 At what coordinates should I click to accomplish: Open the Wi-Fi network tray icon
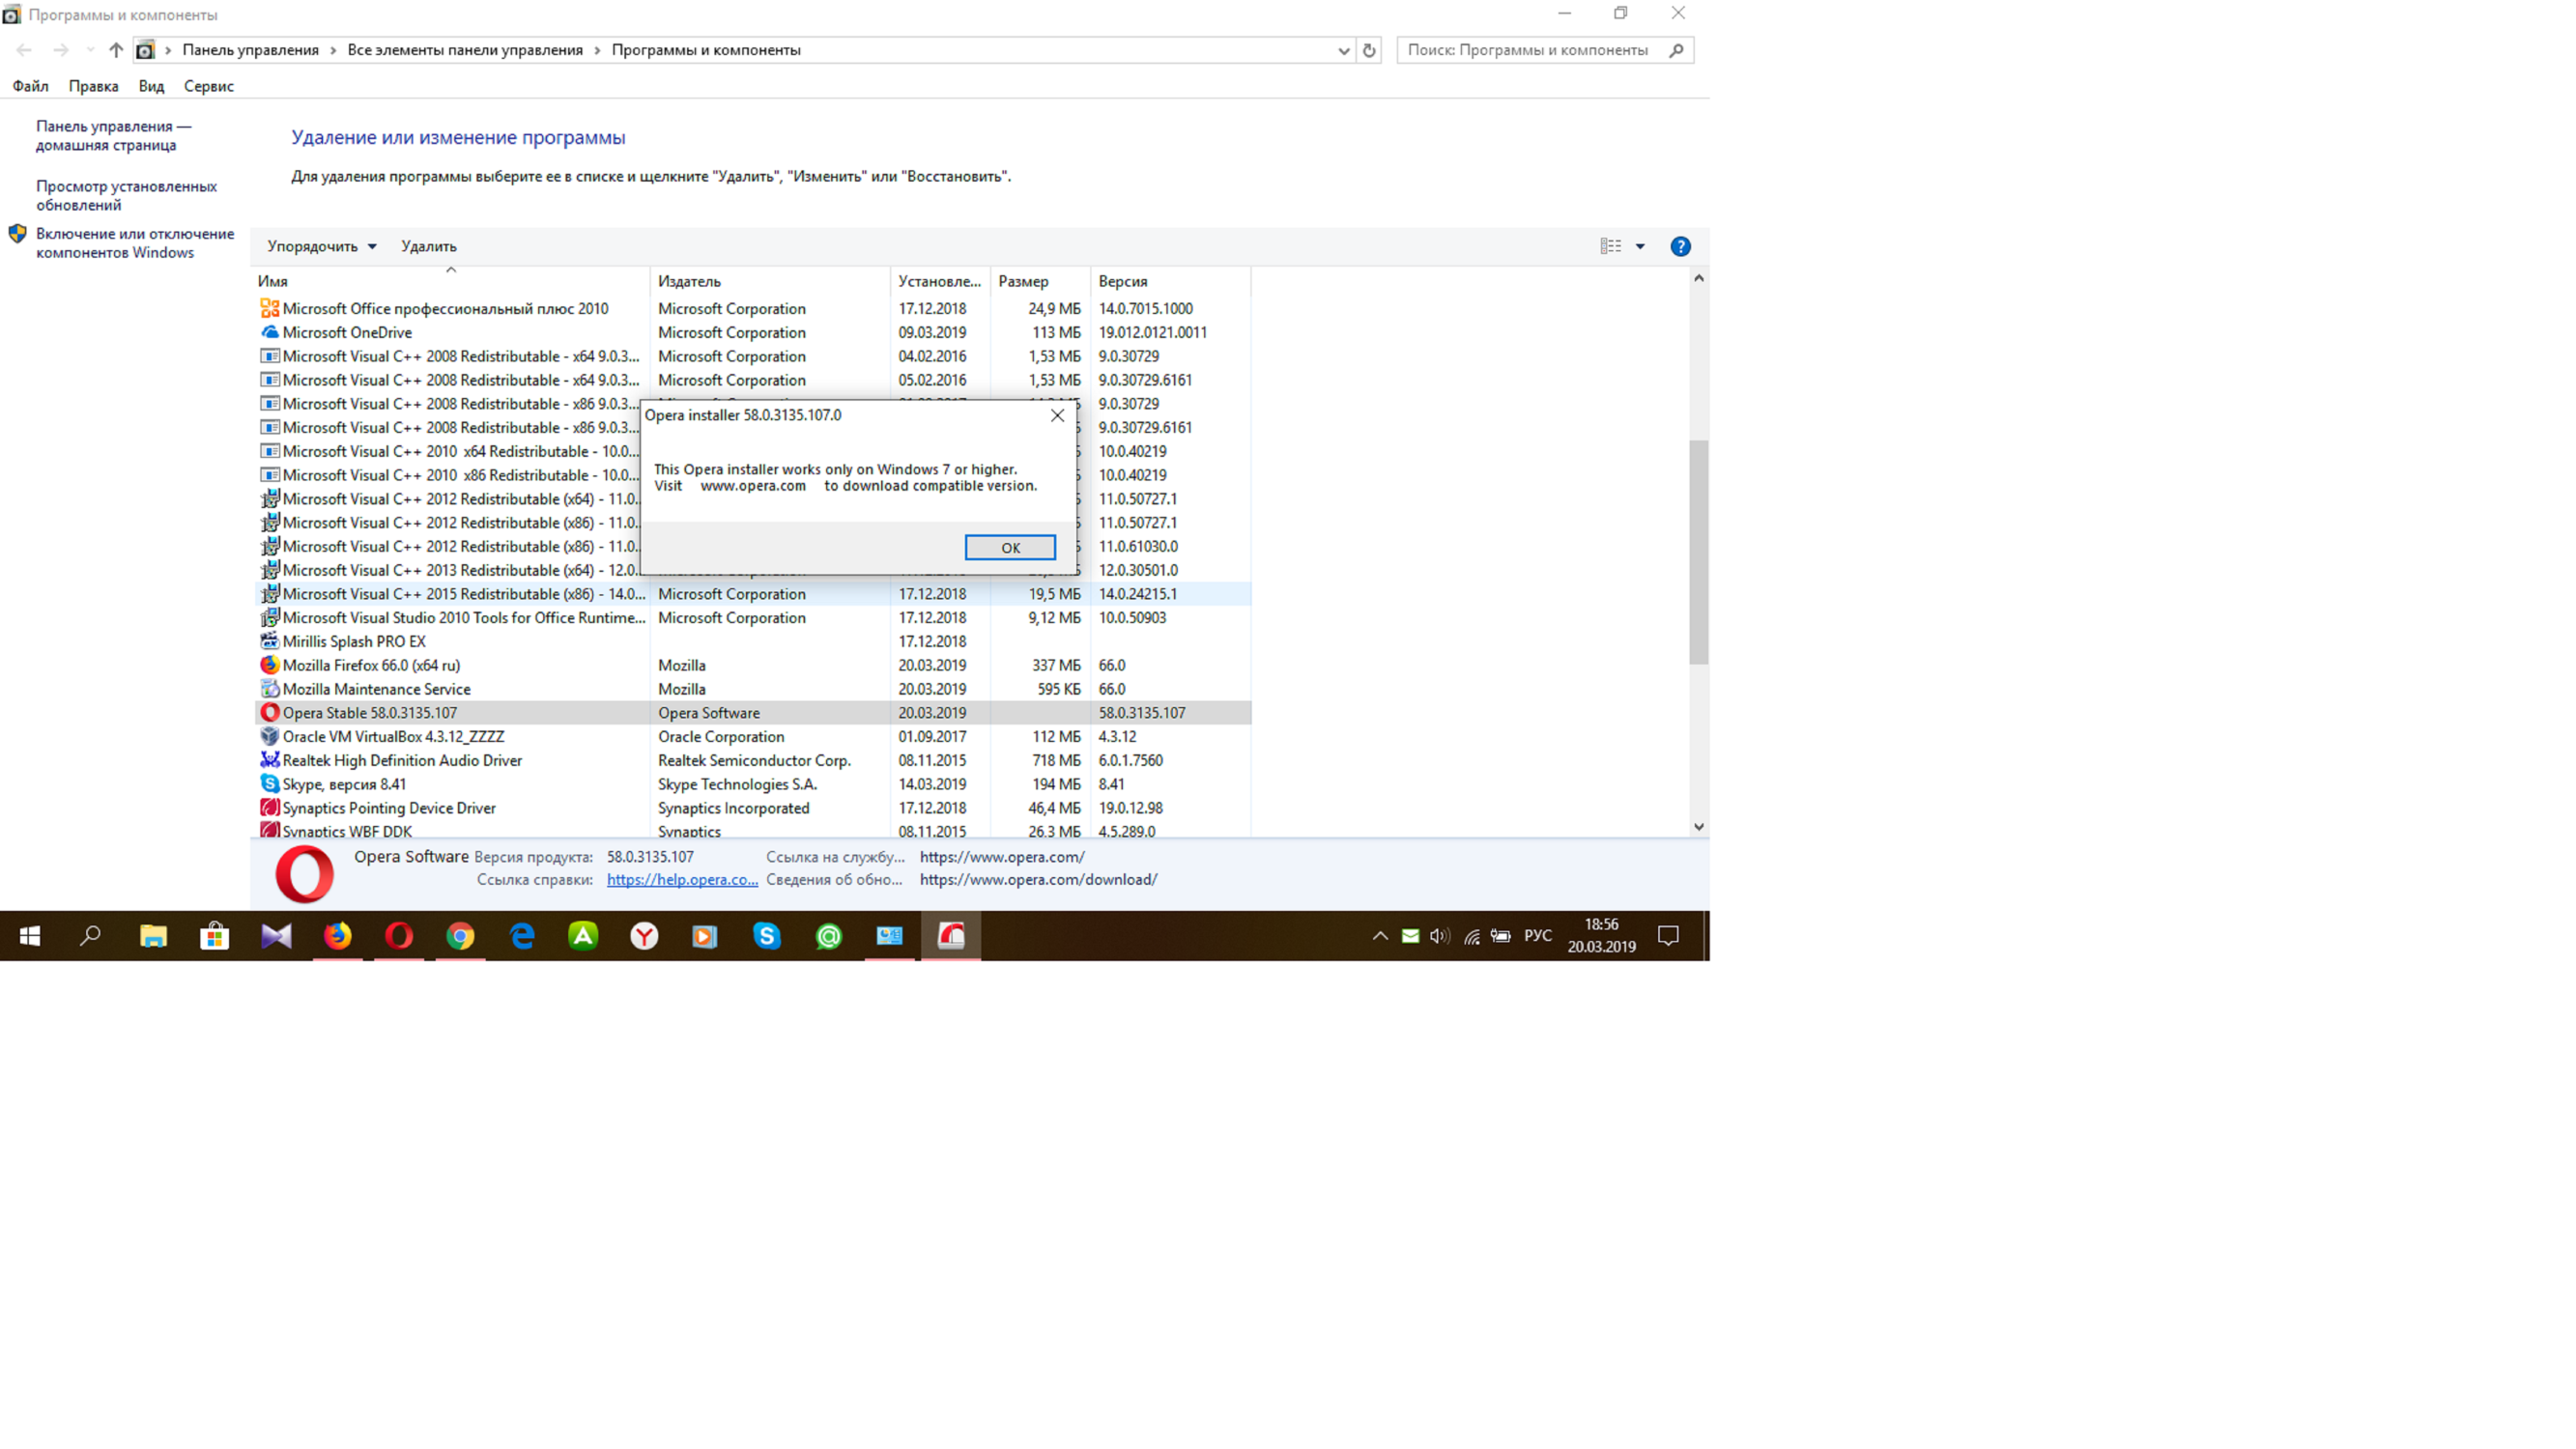[x=1471, y=936]
